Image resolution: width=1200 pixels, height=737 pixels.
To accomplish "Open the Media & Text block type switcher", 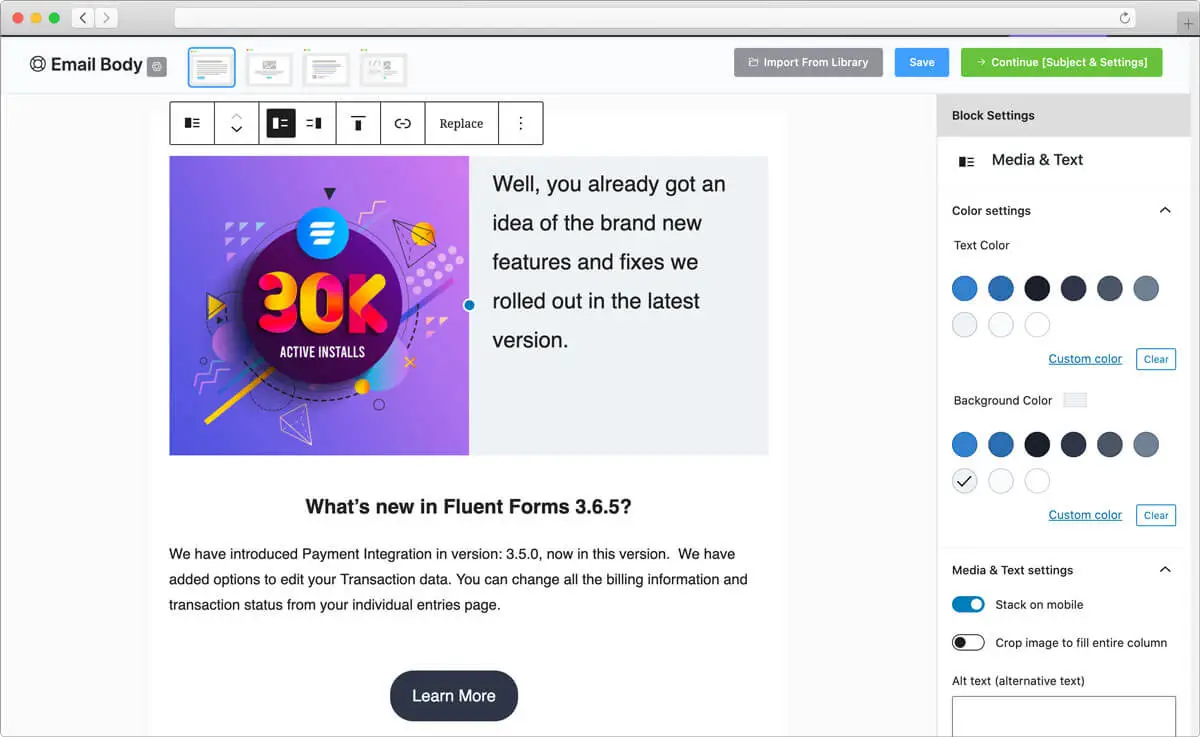I will point(191,123).
